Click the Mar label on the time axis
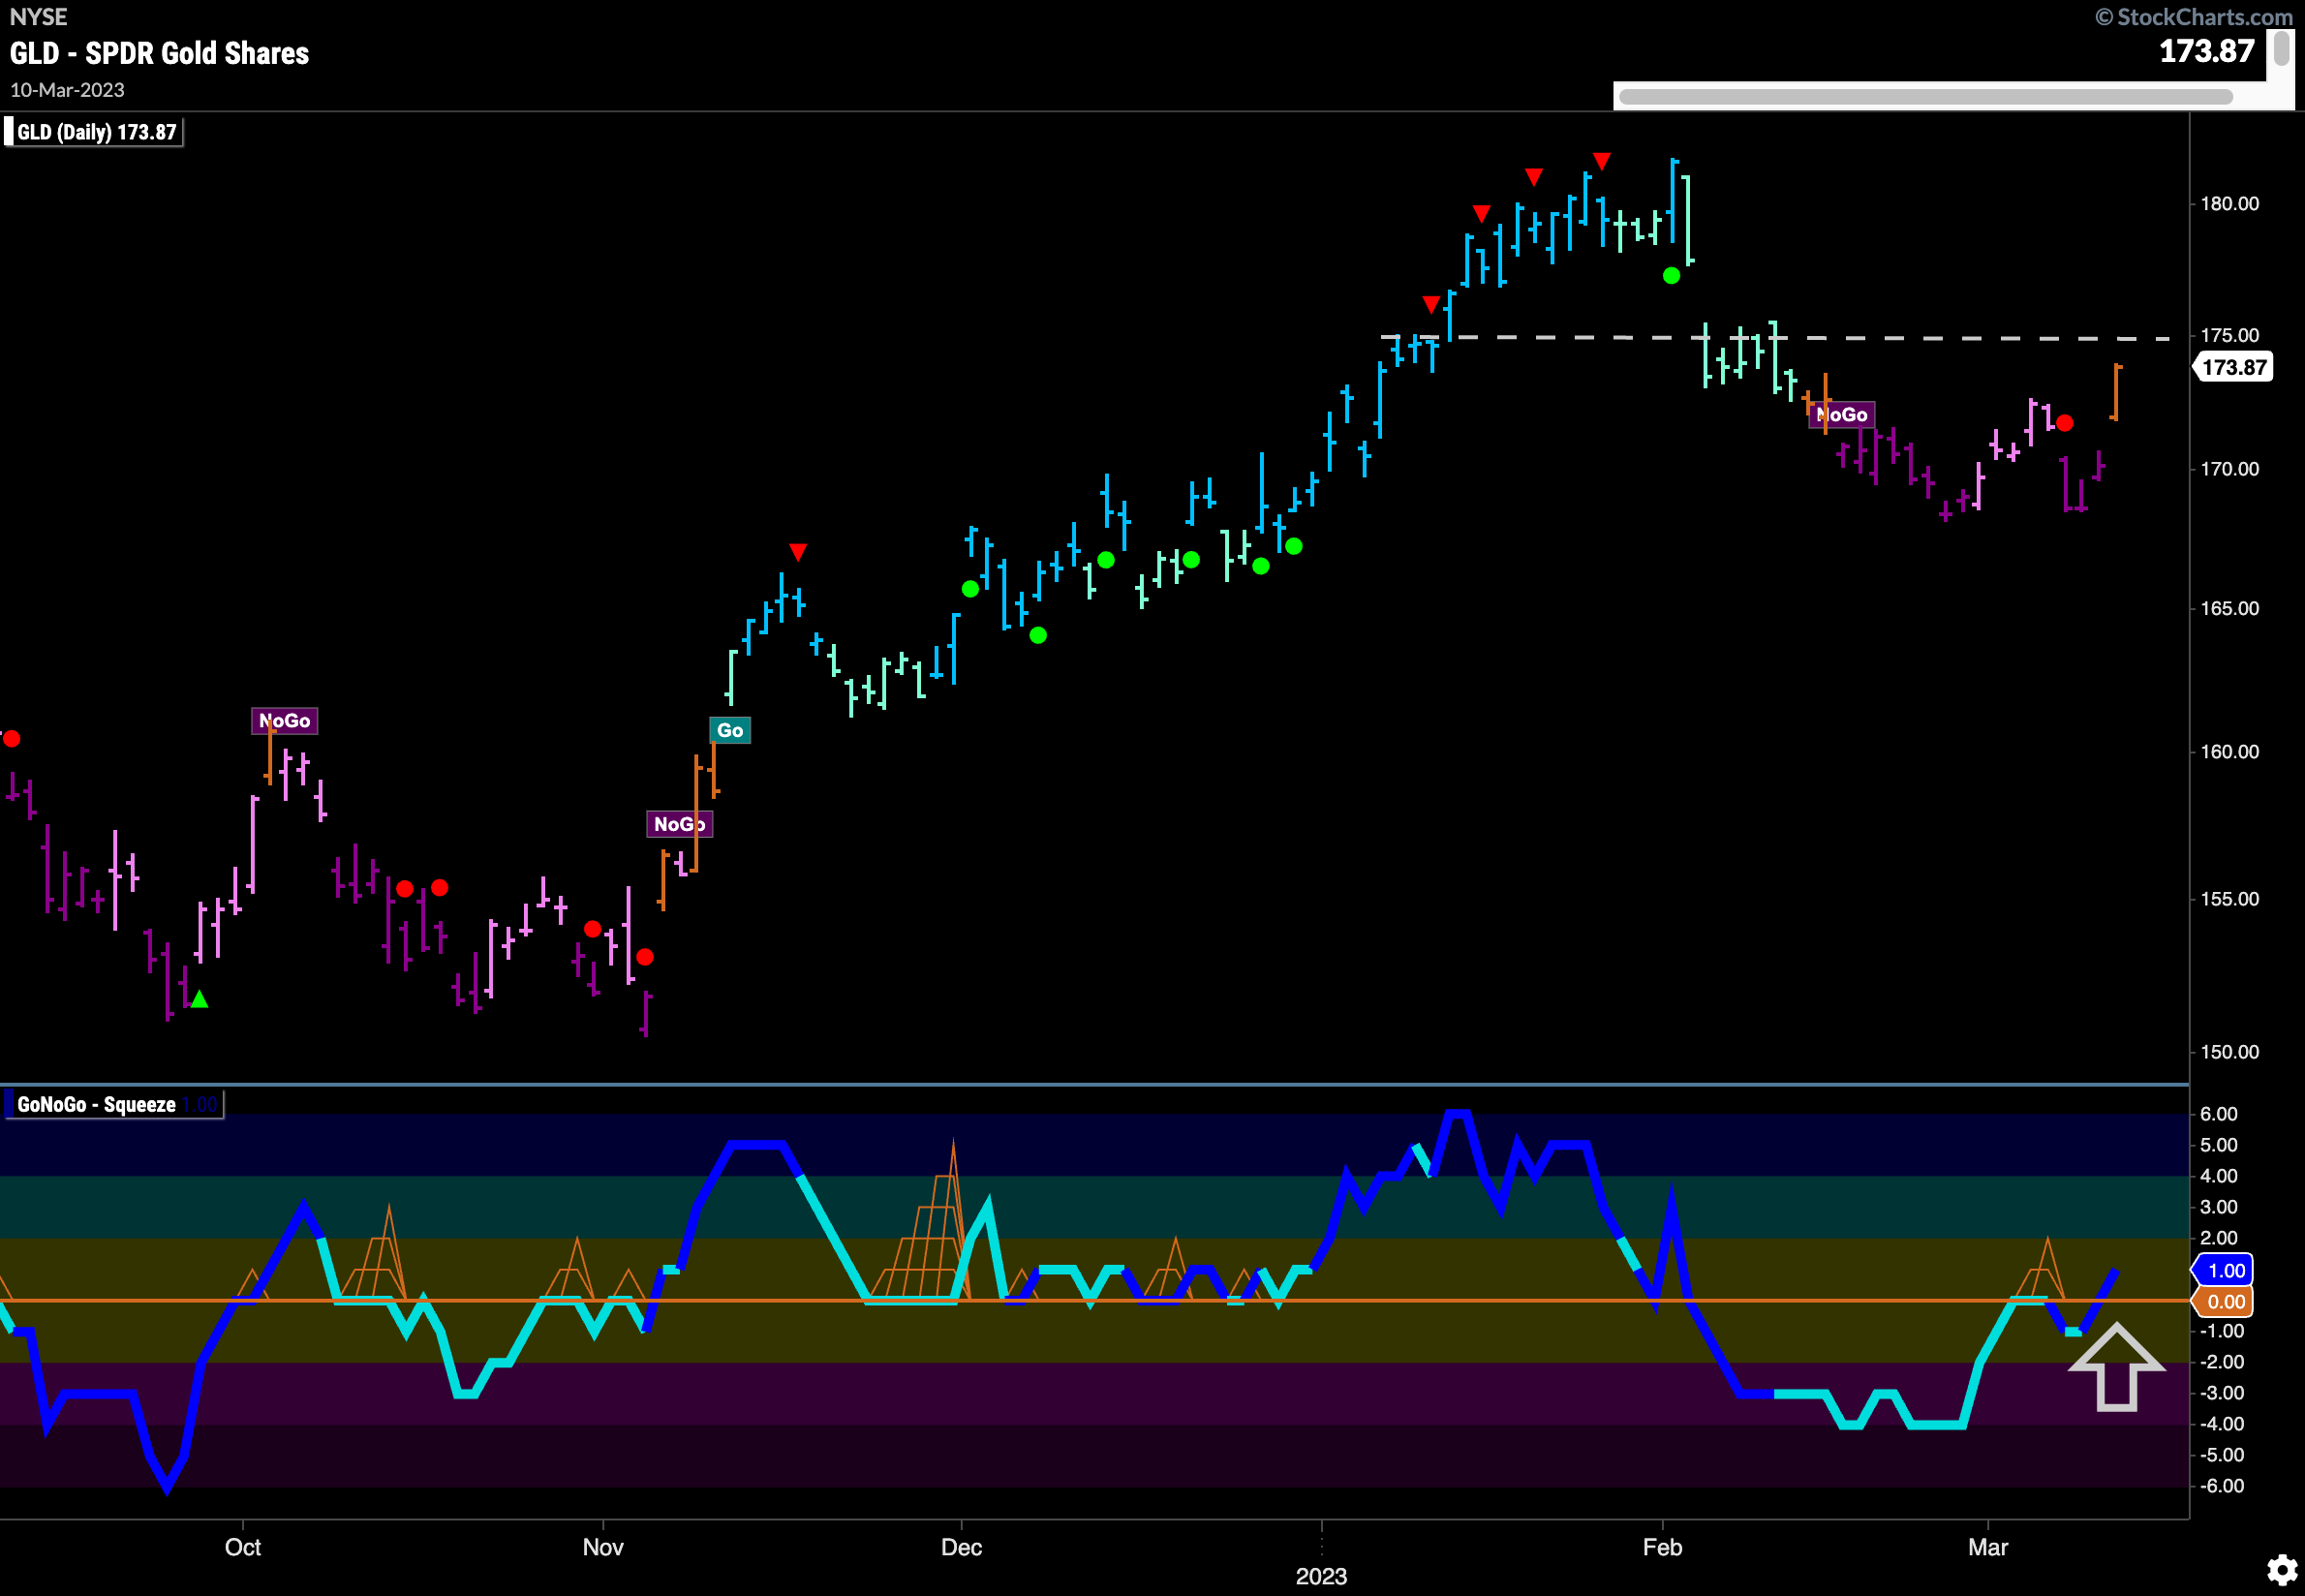The width and height of the screenshot is (2305, 1596). click(1988, 1547)
